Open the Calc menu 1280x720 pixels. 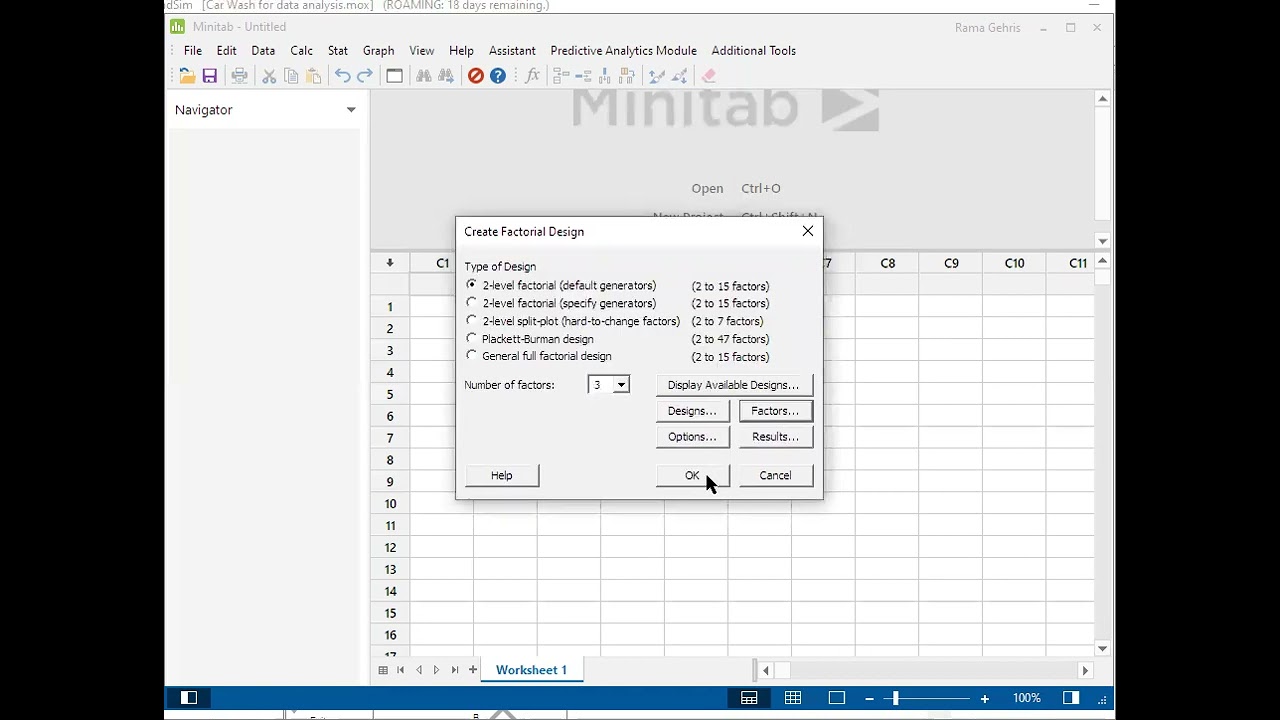302,50
